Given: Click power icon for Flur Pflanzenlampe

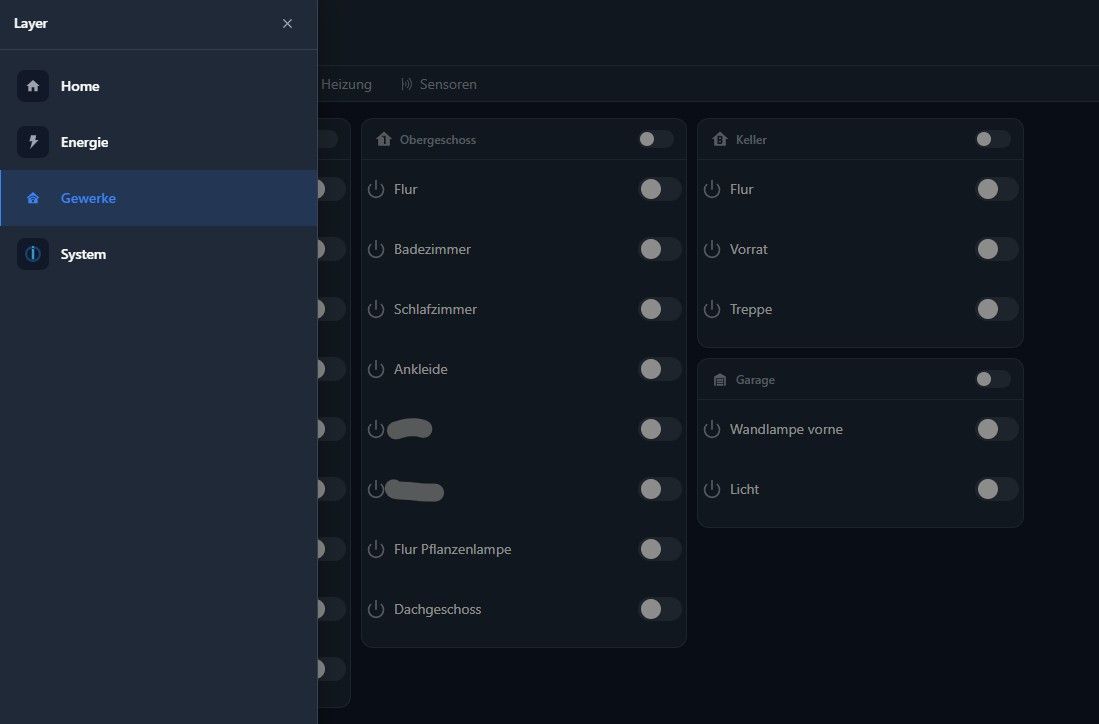Looking at the screenshot, I should click(376, 549).
